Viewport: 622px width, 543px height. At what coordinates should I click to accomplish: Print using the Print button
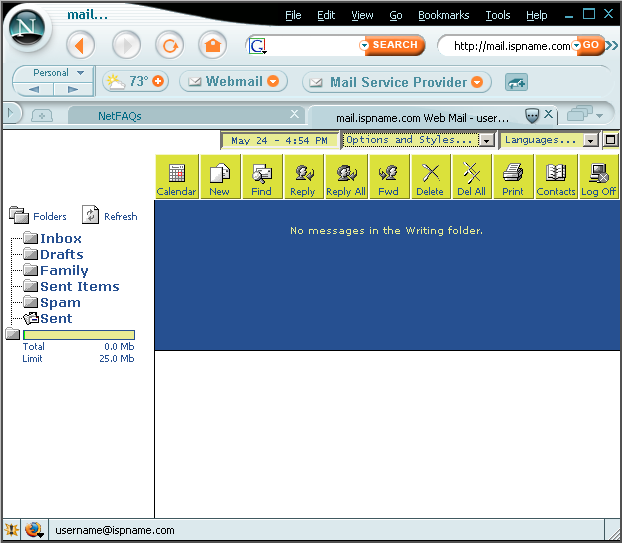coord(513,177)
